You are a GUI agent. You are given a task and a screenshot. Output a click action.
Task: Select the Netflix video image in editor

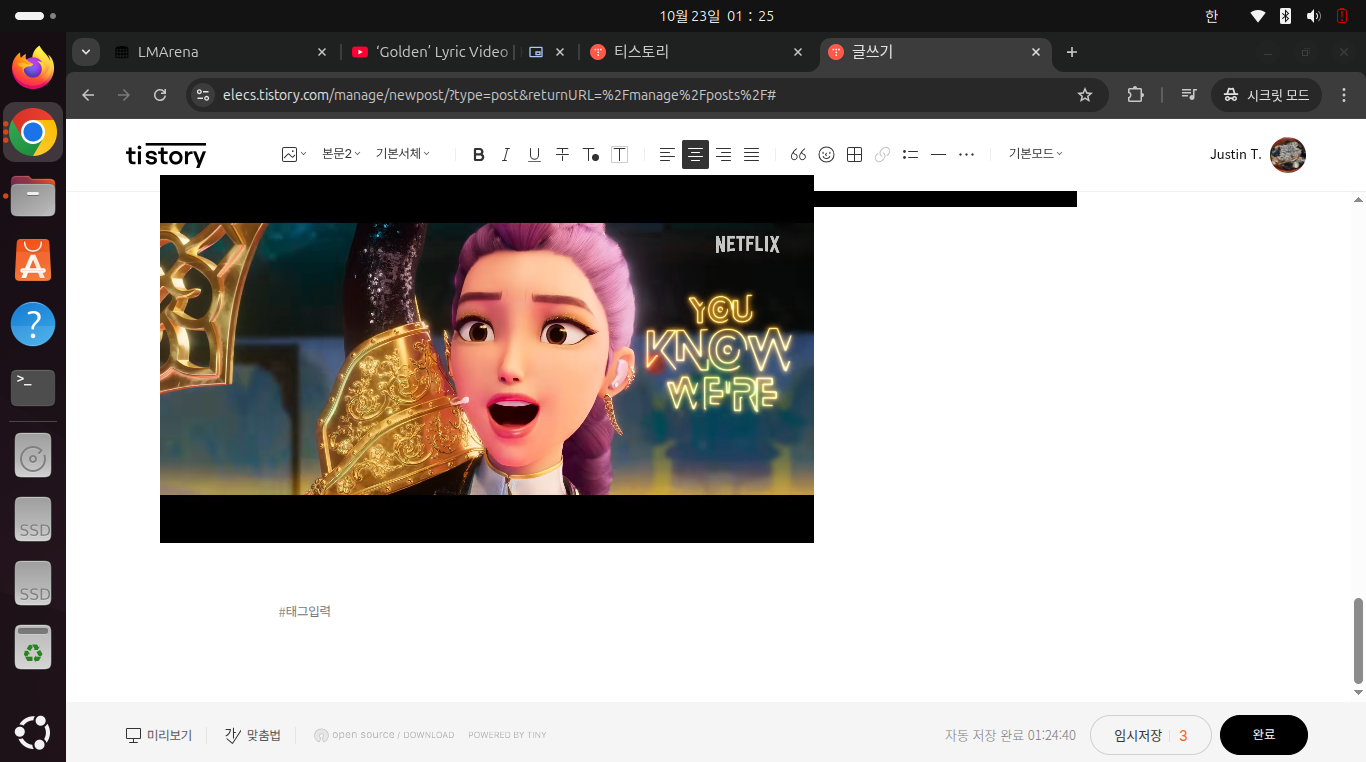487,359
